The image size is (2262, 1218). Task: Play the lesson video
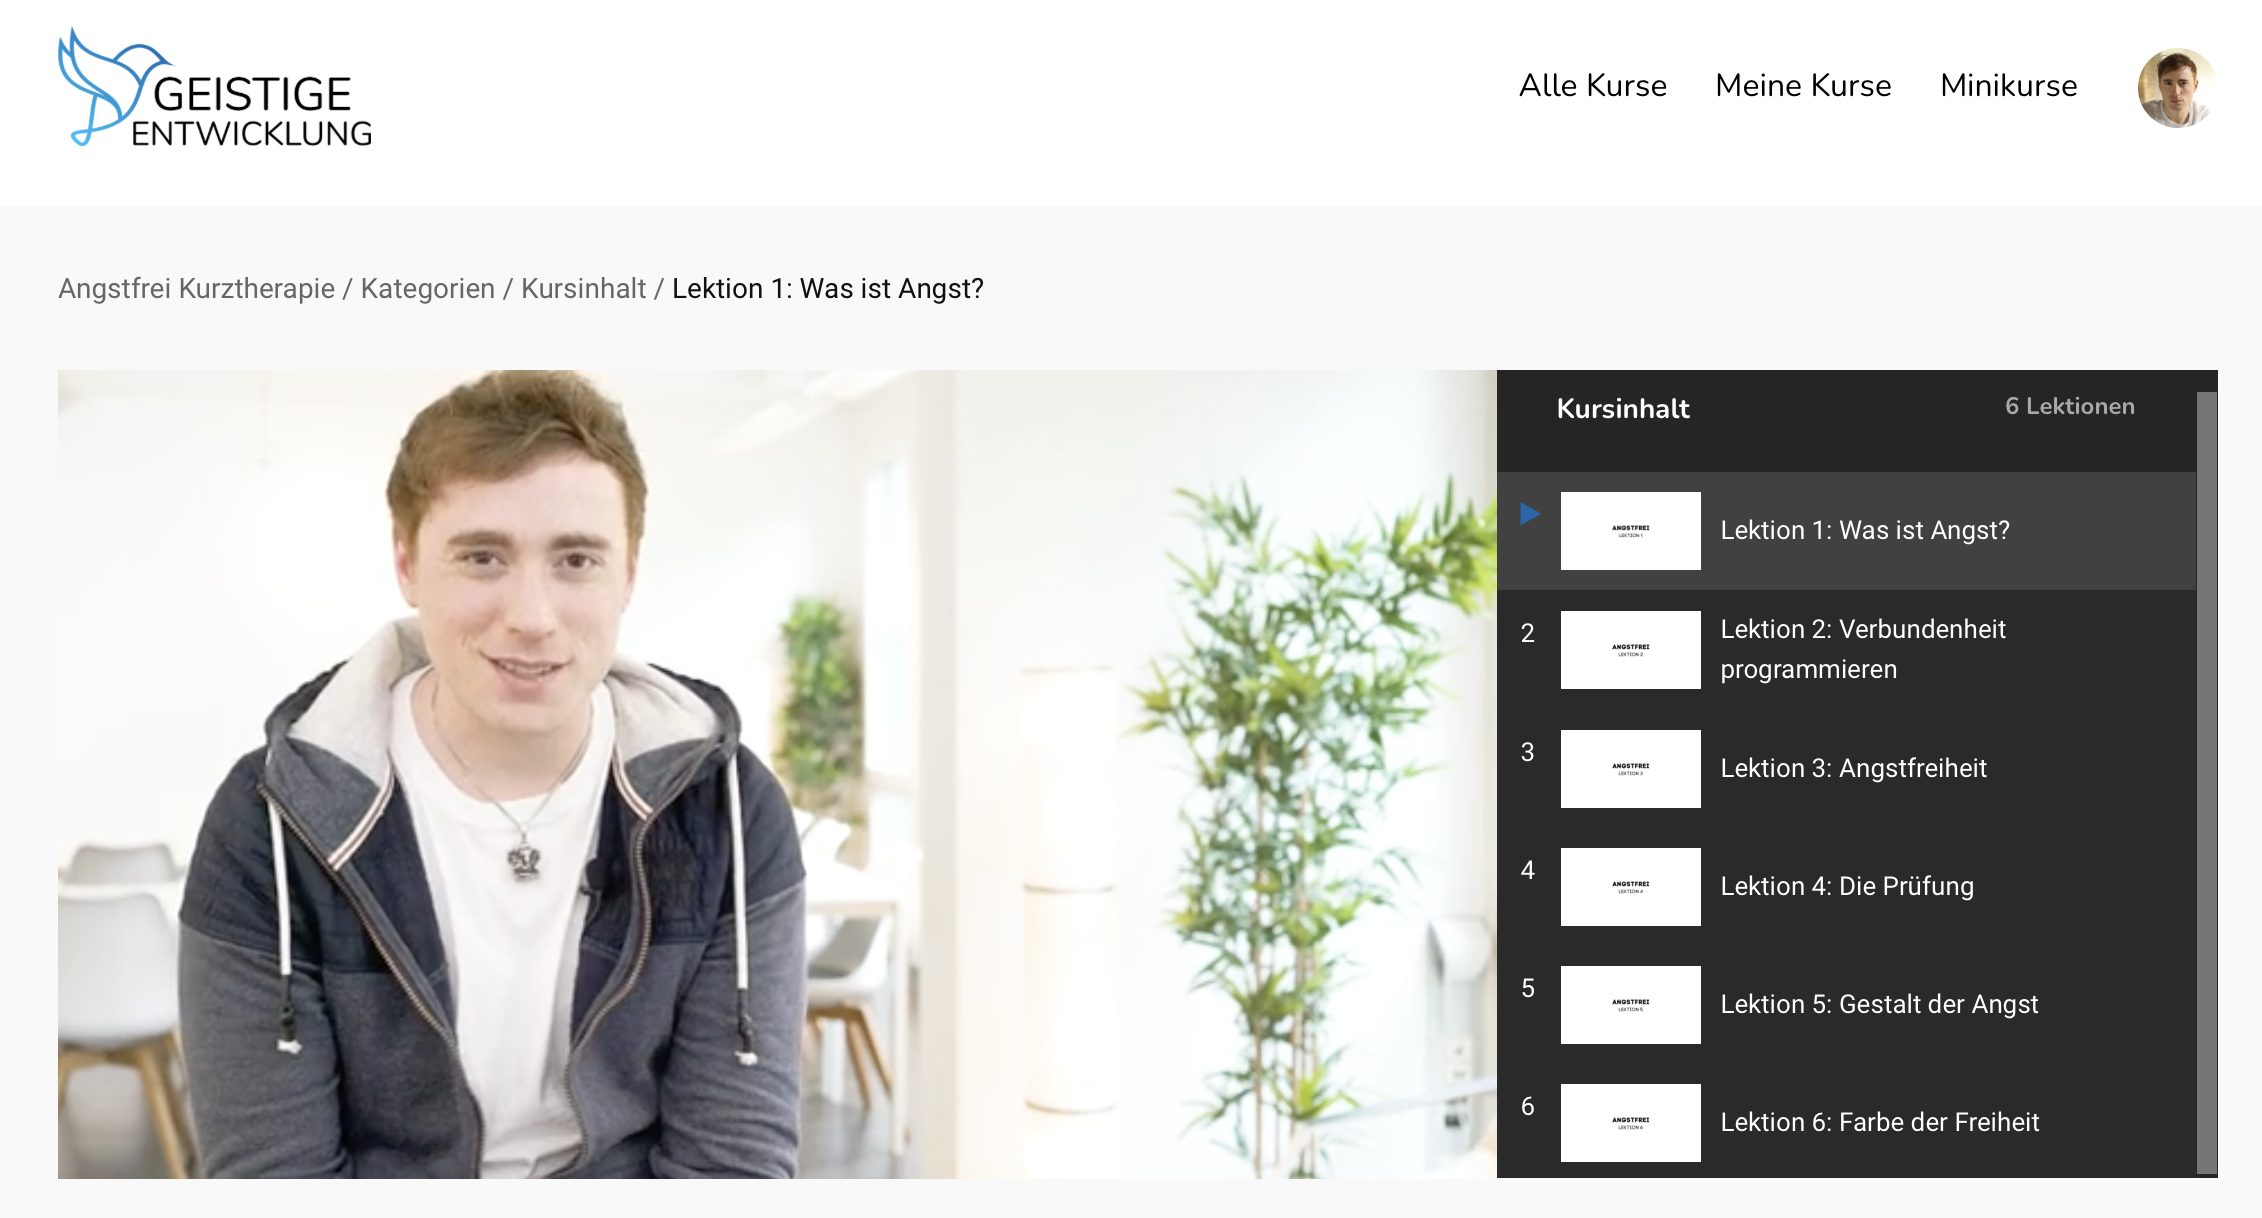776,774
